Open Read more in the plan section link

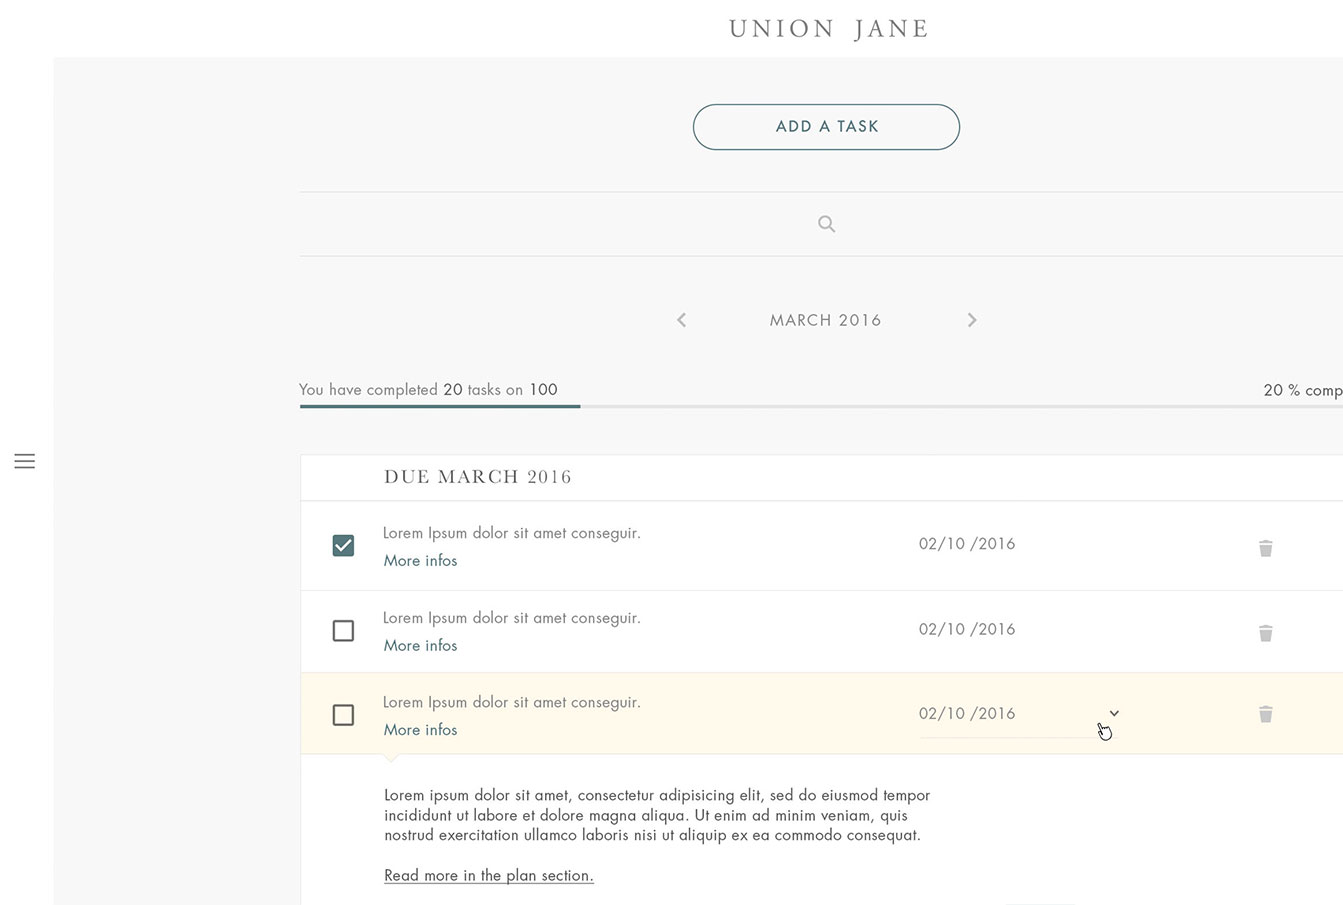tap(489, 875)
